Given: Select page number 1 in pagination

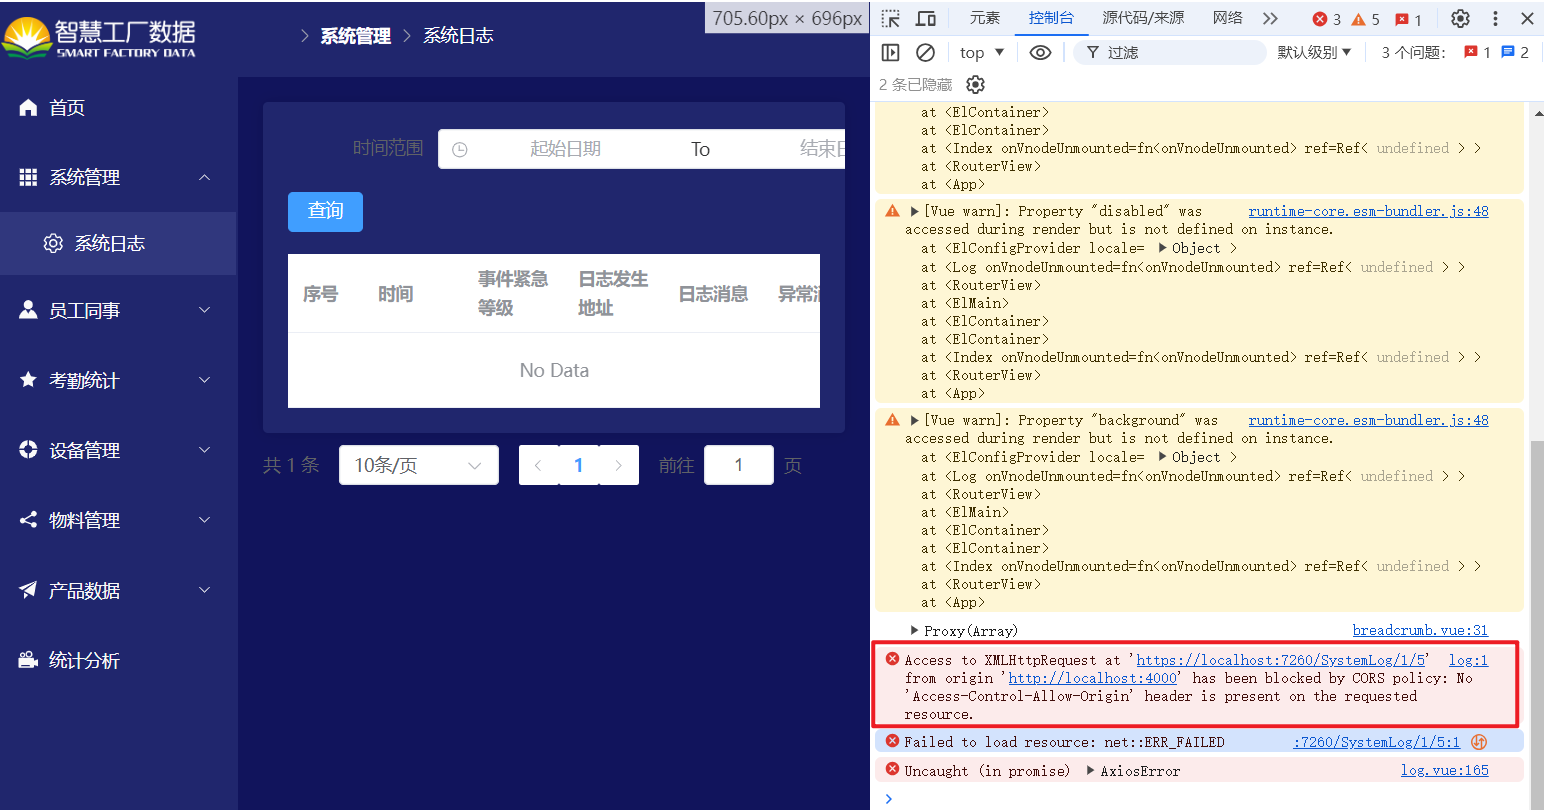Looking at the screenshot, I should tap(578, 465).
